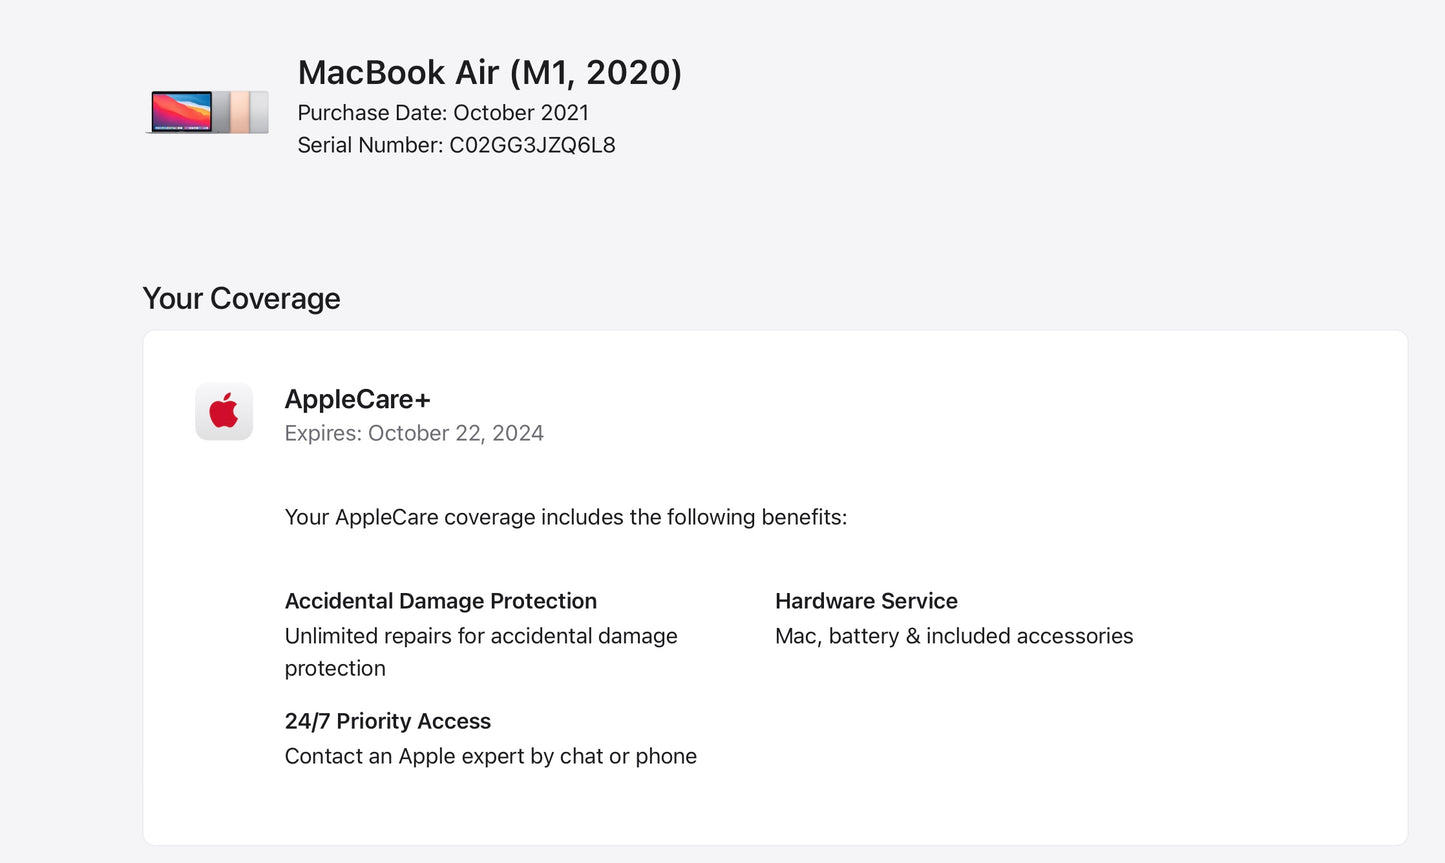Select the Accidental Damage Protection heading
1445x863 pixels.
pyautogui.click(x=440, y=601)
